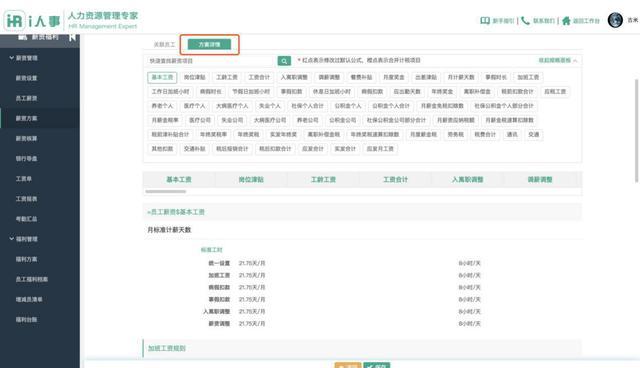The height and width of the screenshot is (368, 640).
Task: Open 考勤汇总 in the sidebar
Action: [27, 219]
